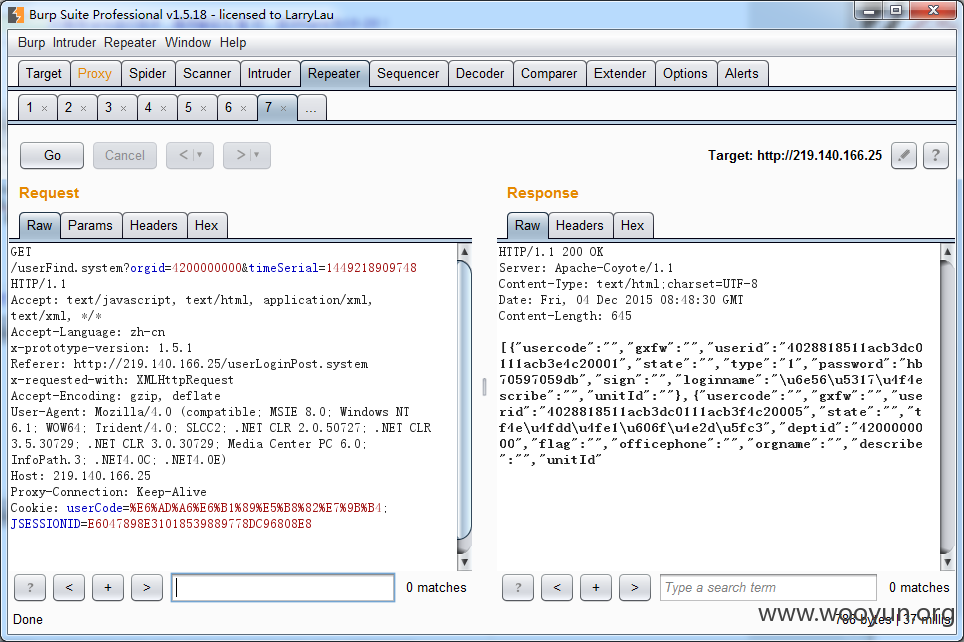Click the request pane scrollbar up arrow
Screen dimensions: 964x642
pos(465,252)
